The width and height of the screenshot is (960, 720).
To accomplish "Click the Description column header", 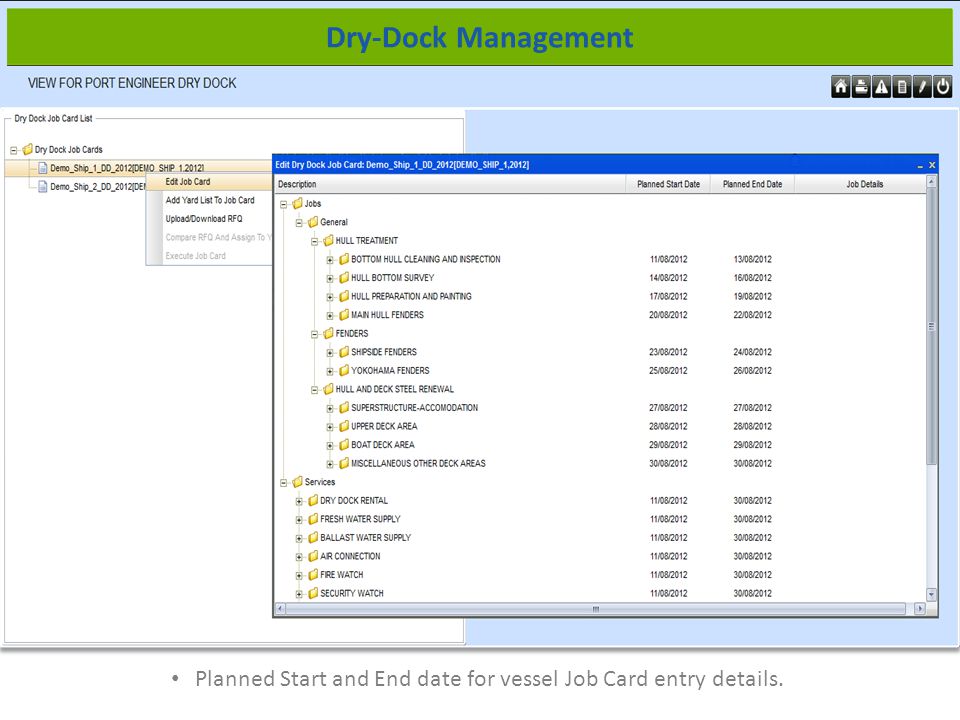I will tap(450, 184).
